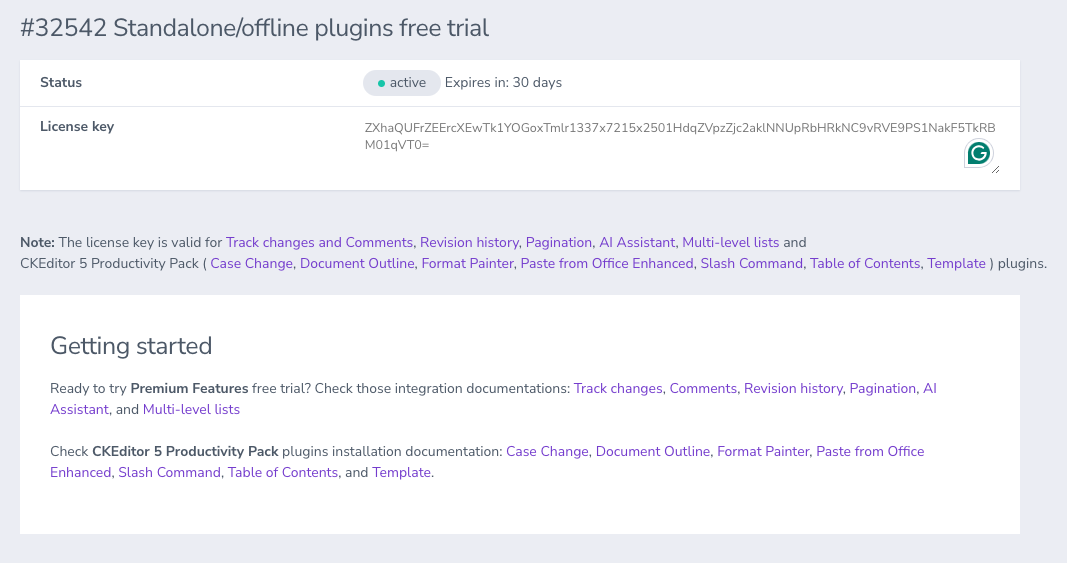Image resolution: width=1067 pixels, height=563 pixels.
Task: Open AI Assistant link in the note
Action: tap(637, 242)
